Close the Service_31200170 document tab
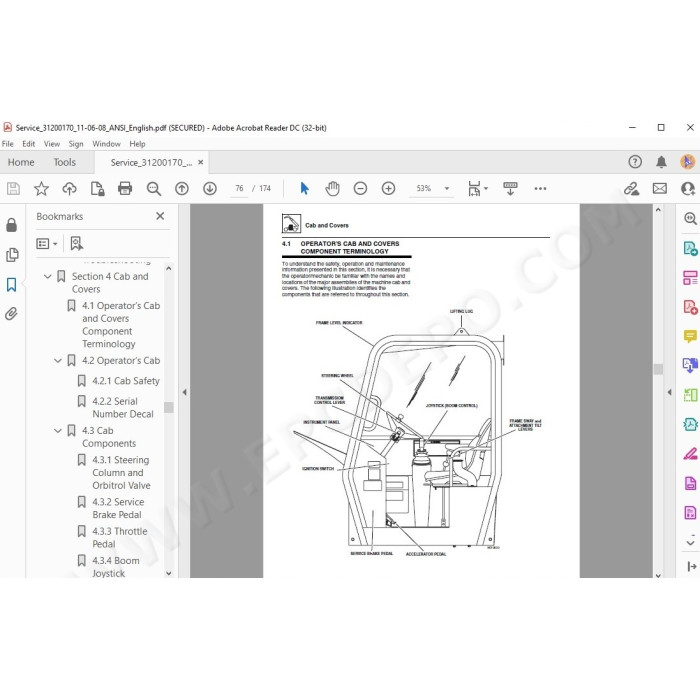This screenshot has width=700, height=700. 201,162
